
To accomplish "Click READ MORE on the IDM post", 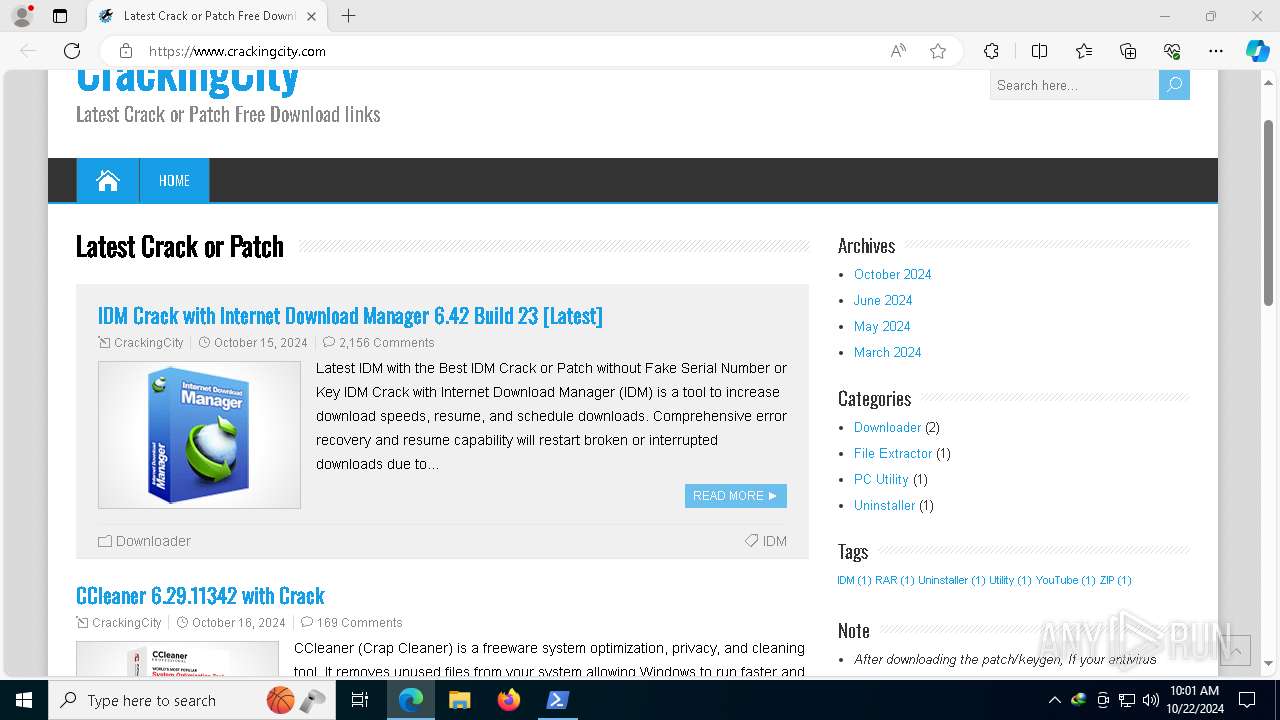I will click(x=736, y=496).
